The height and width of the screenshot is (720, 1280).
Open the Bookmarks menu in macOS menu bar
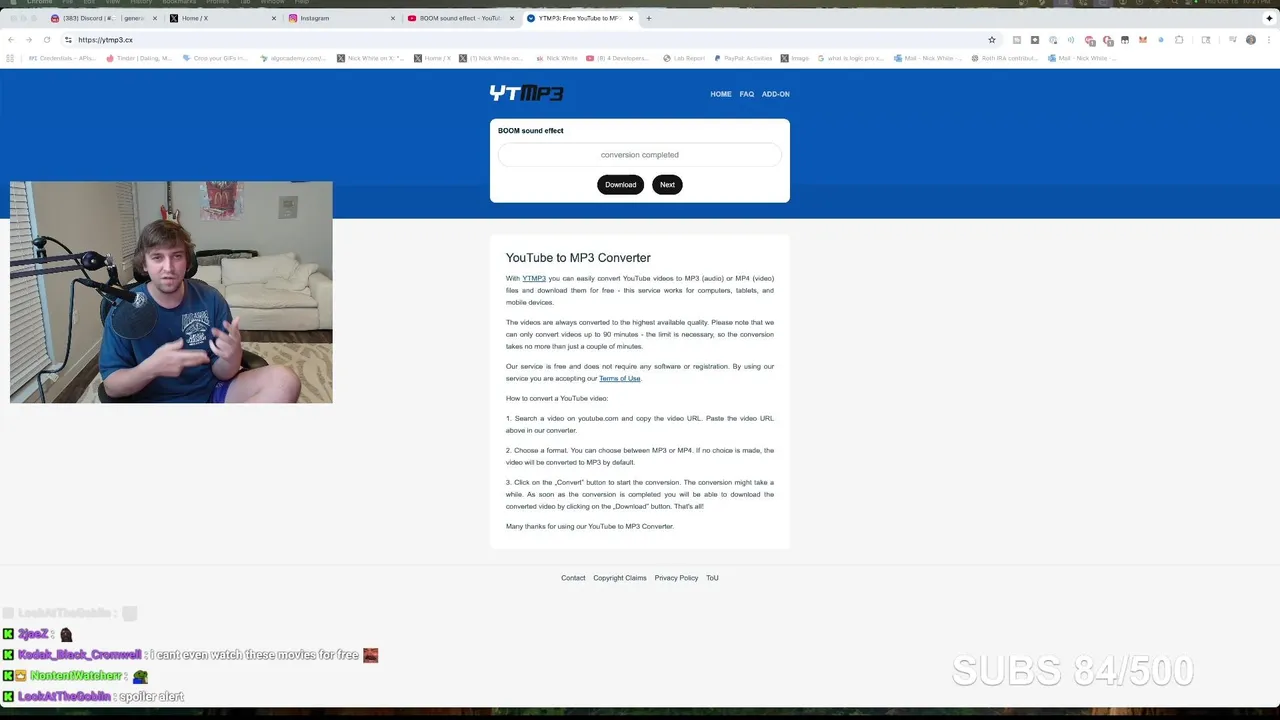180,3
